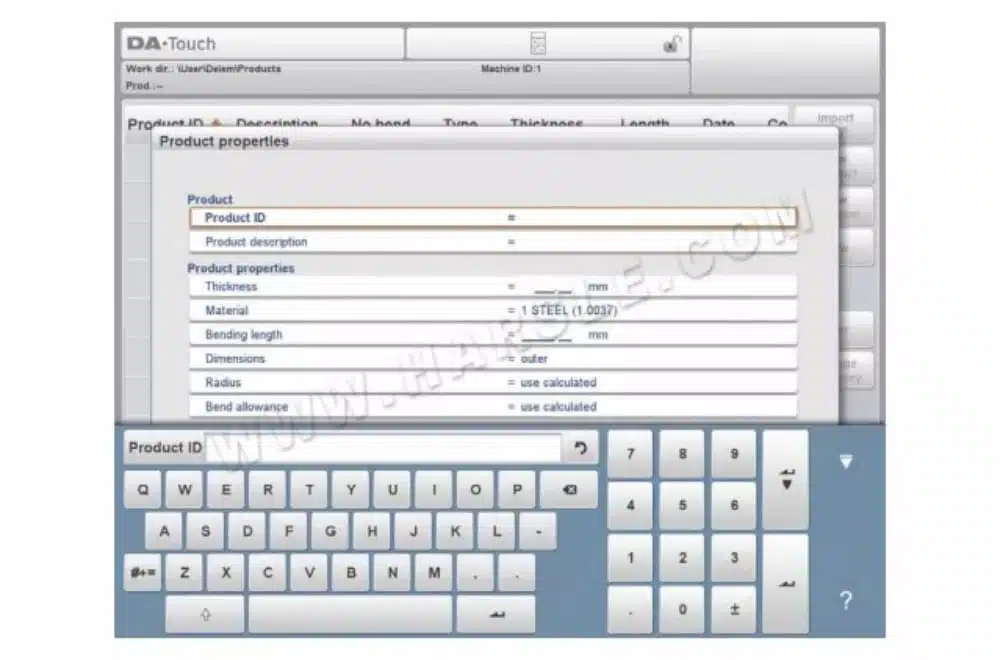Tap number 9 on the numeric keypad
The width and height of the screenshot is (1000, 660).
click(x=734, y=453)
